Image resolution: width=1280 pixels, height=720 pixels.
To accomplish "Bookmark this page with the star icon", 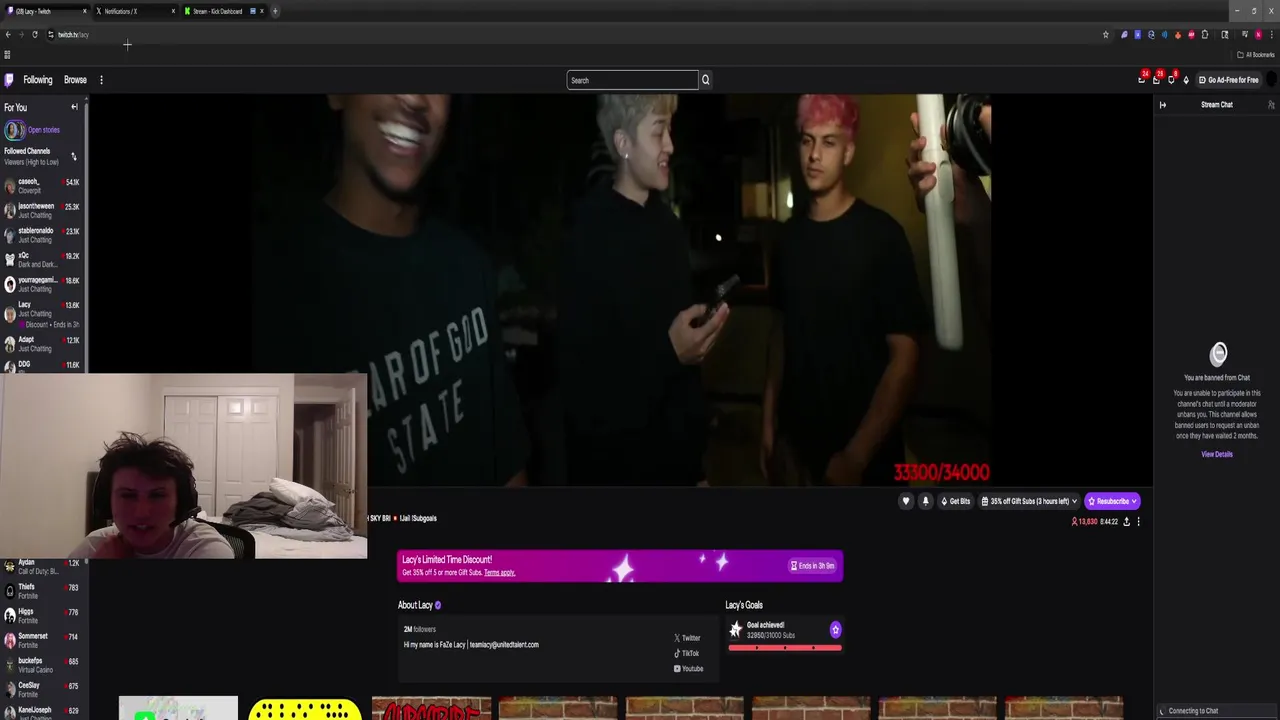I will click(1105, 35).
